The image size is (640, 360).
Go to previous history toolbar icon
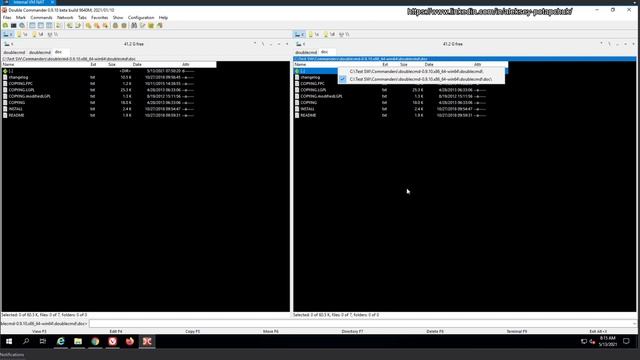(x=69, y=25)
